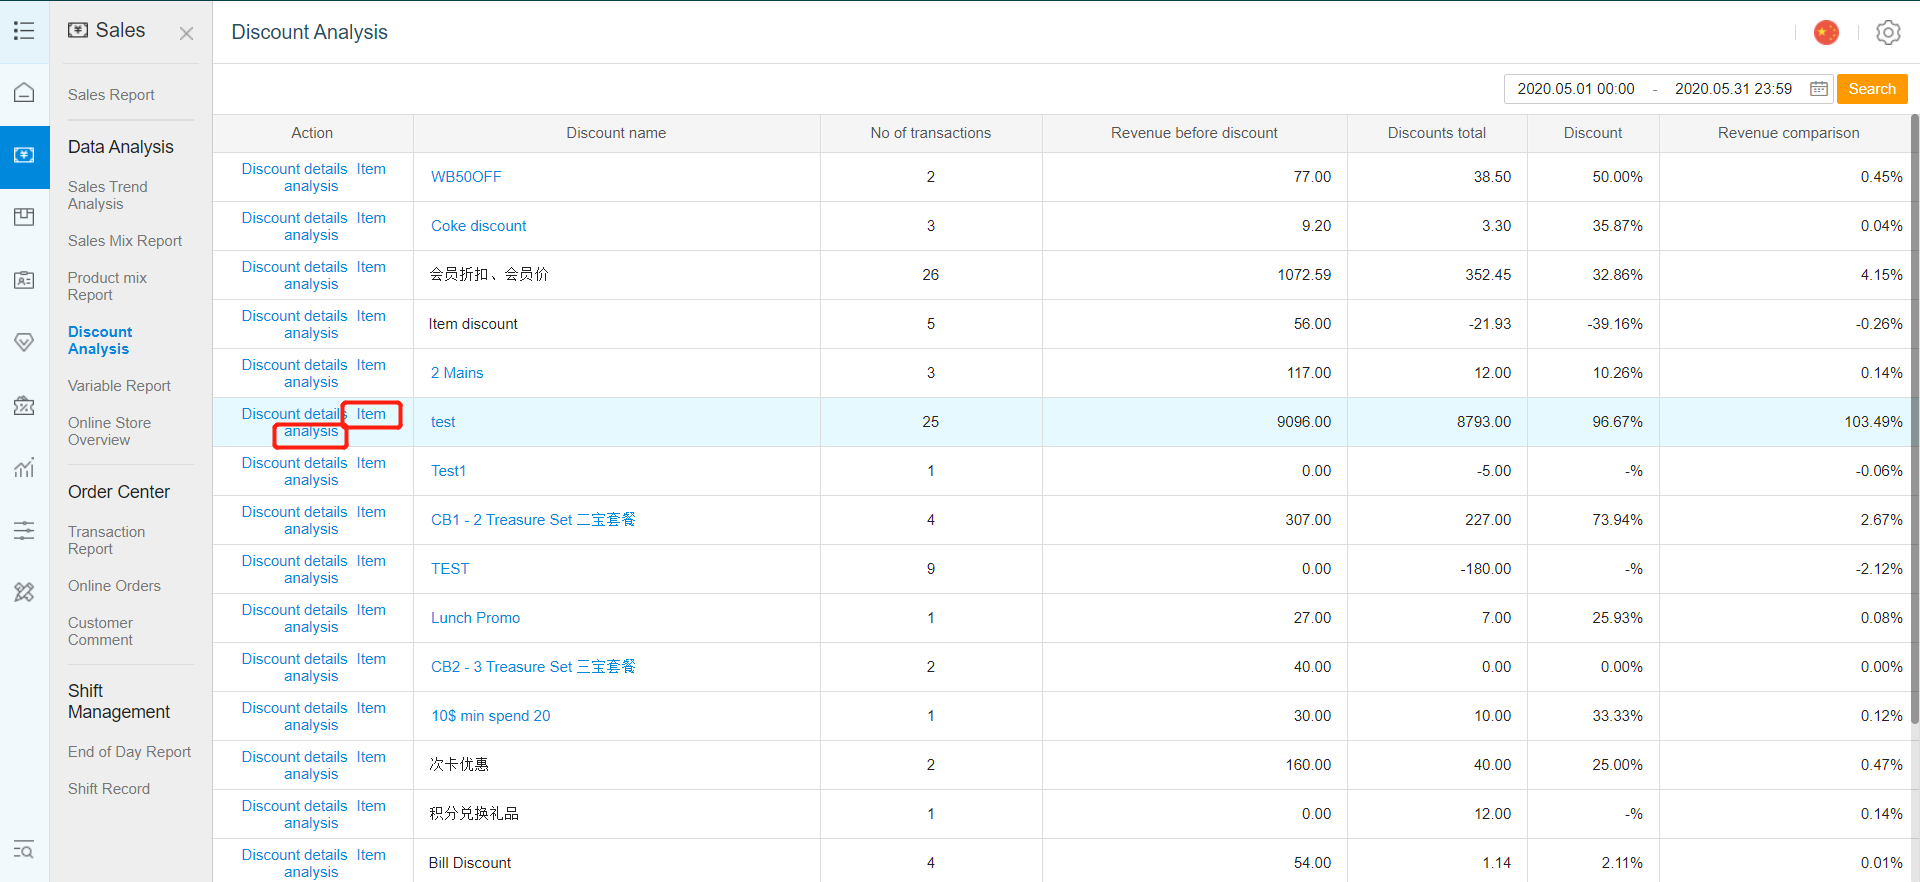Click Discount details in Bill Discount row
Image resolution: width=1920 pixels, height=882 pixels.
pyautogui.click(x=294, y=855)
